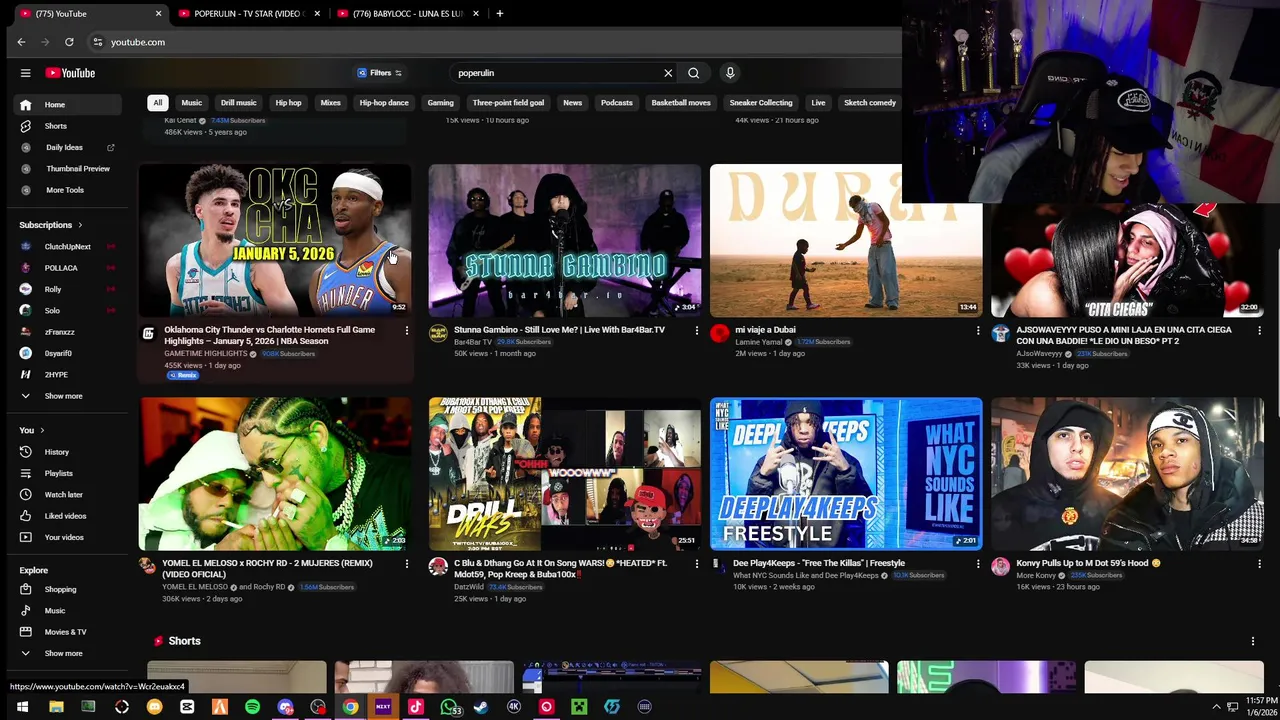Open the Filters dropdown

(x=380, y=73)
